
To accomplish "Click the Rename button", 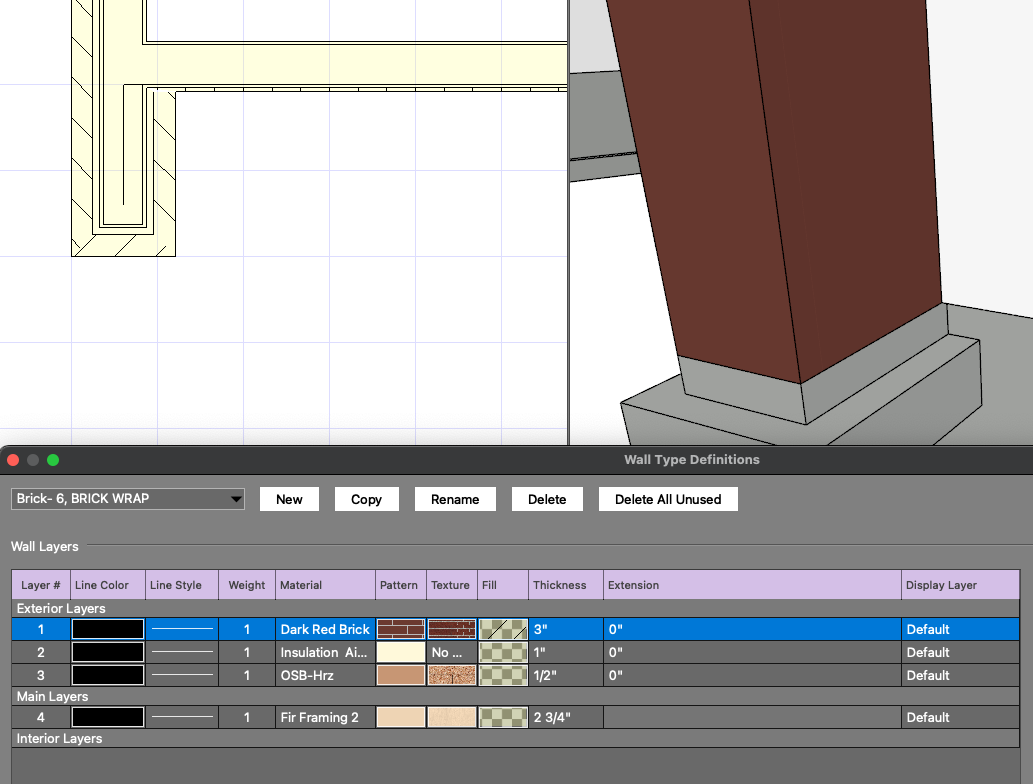I will click(x=455, y=499).
